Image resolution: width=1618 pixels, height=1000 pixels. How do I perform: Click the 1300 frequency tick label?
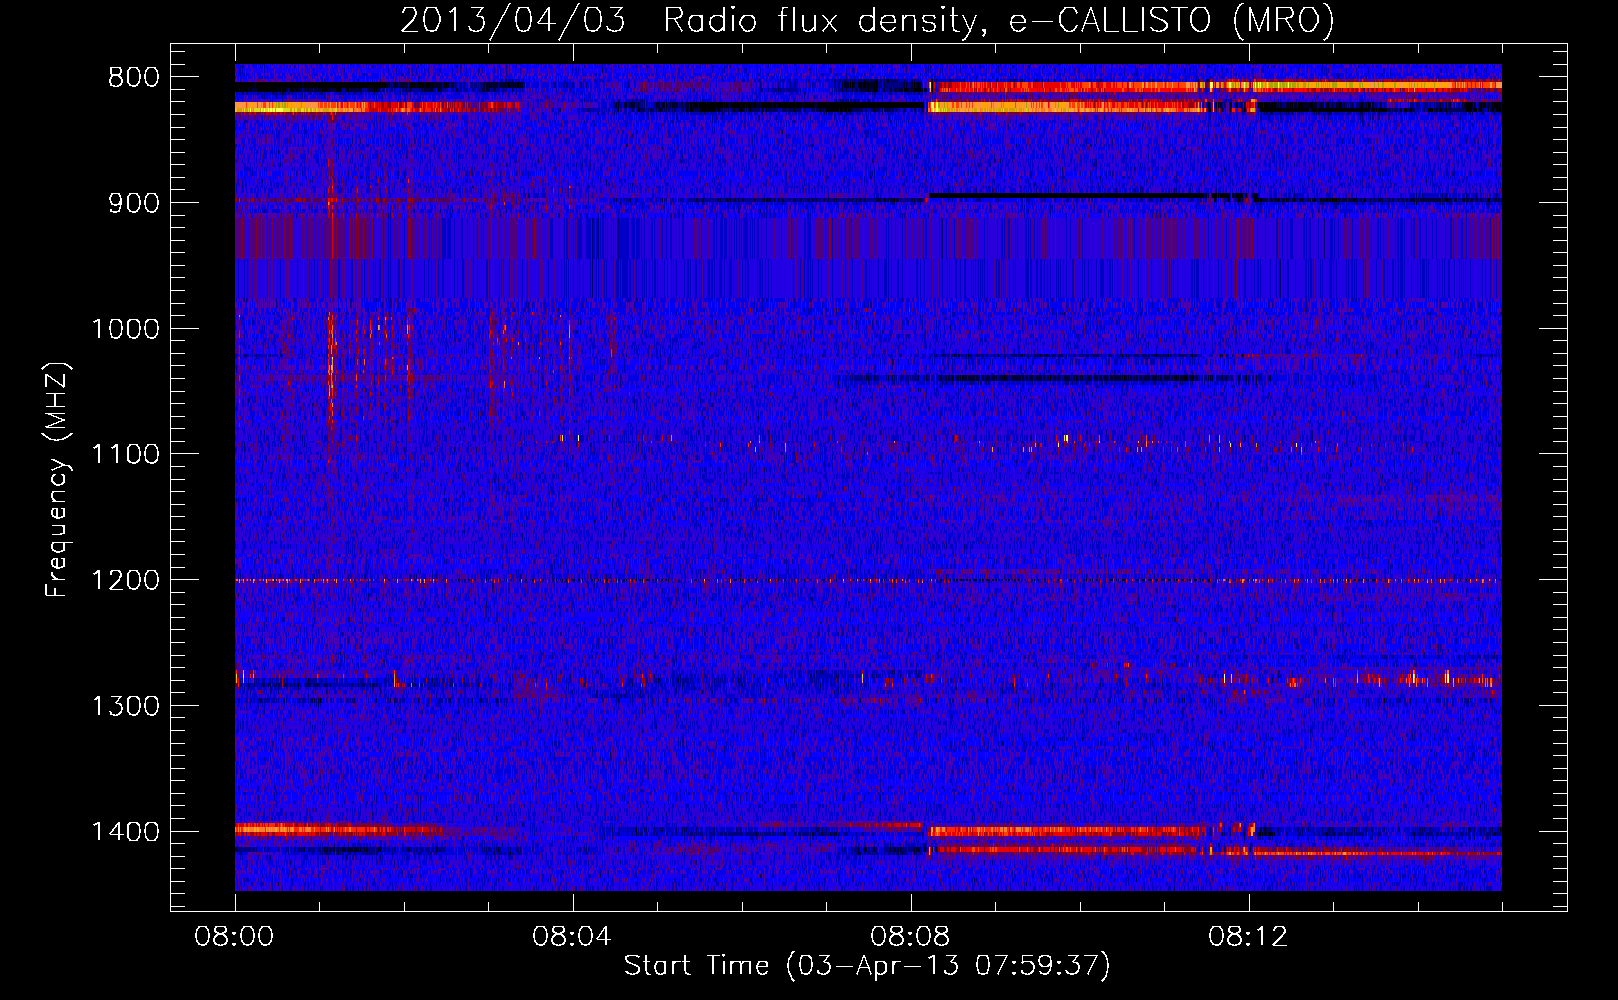(x=125, y=707)
